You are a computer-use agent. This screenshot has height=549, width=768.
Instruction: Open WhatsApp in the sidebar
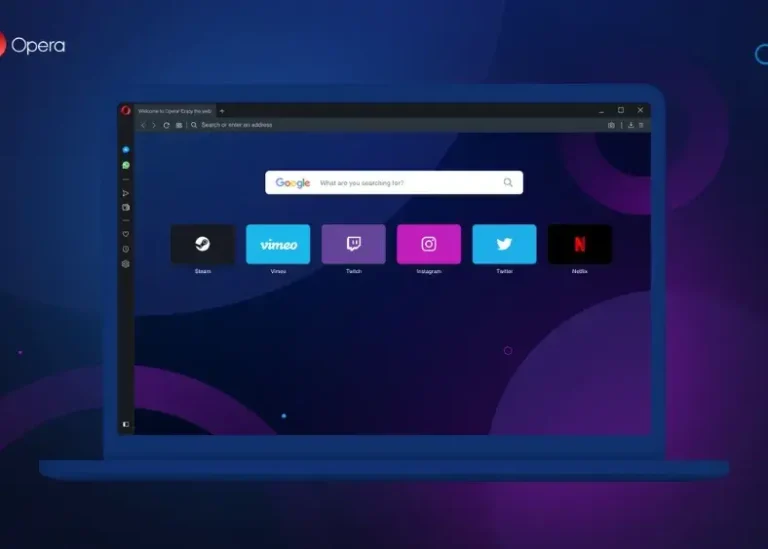coord(126,165)
